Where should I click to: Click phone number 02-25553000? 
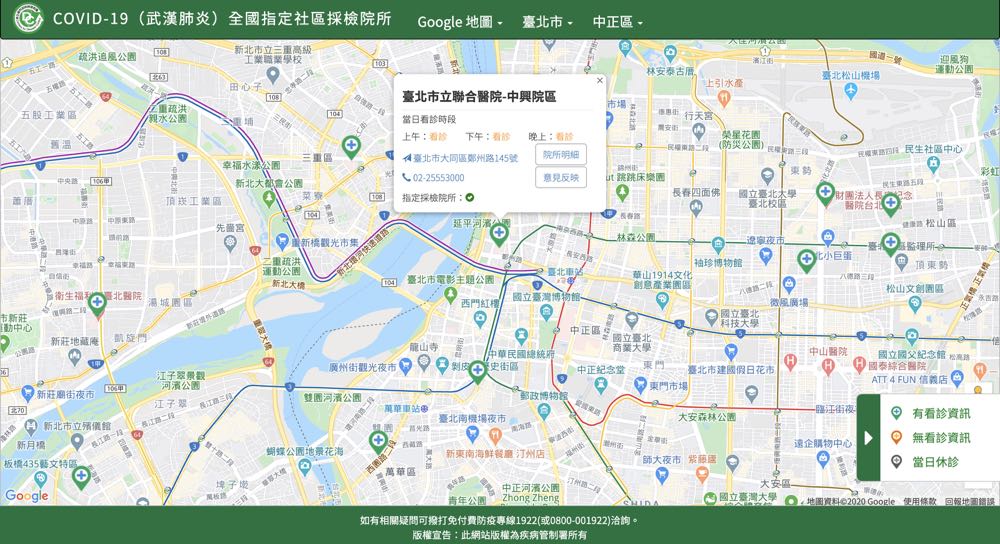(x=438, y=177)
